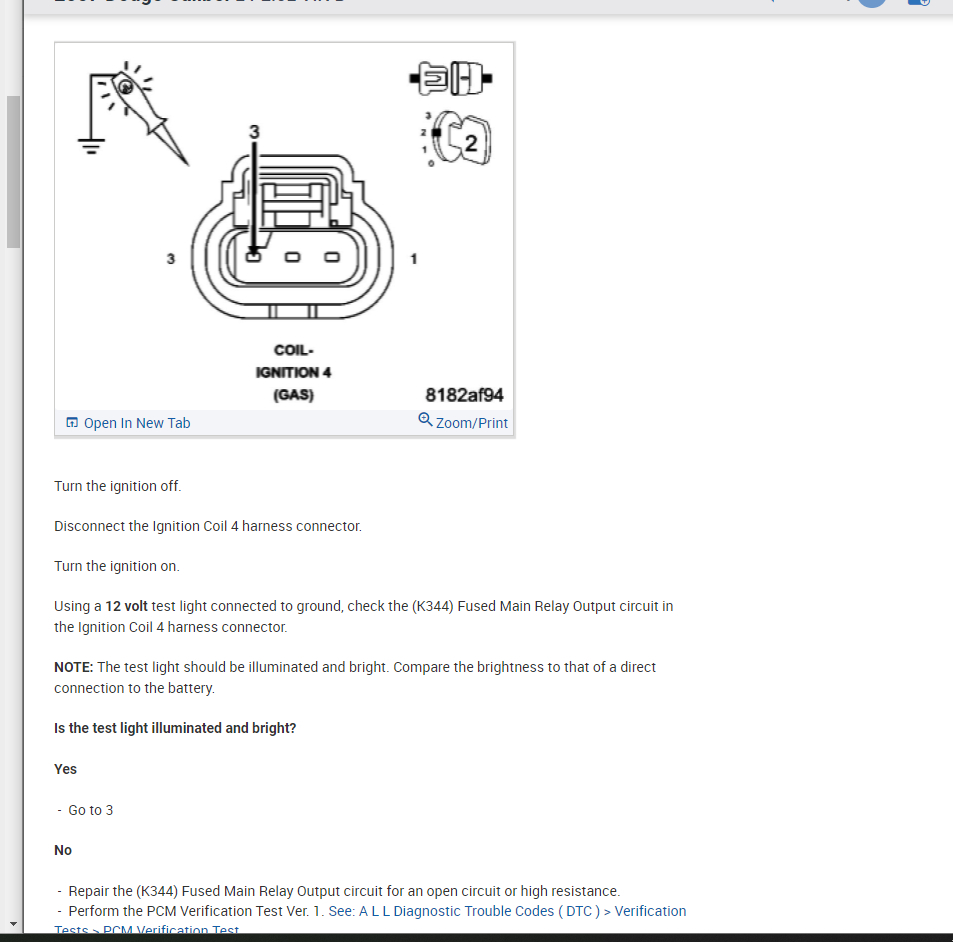
Task: Click the 'Go to 3' step text
Action: [x=91, y=810]
